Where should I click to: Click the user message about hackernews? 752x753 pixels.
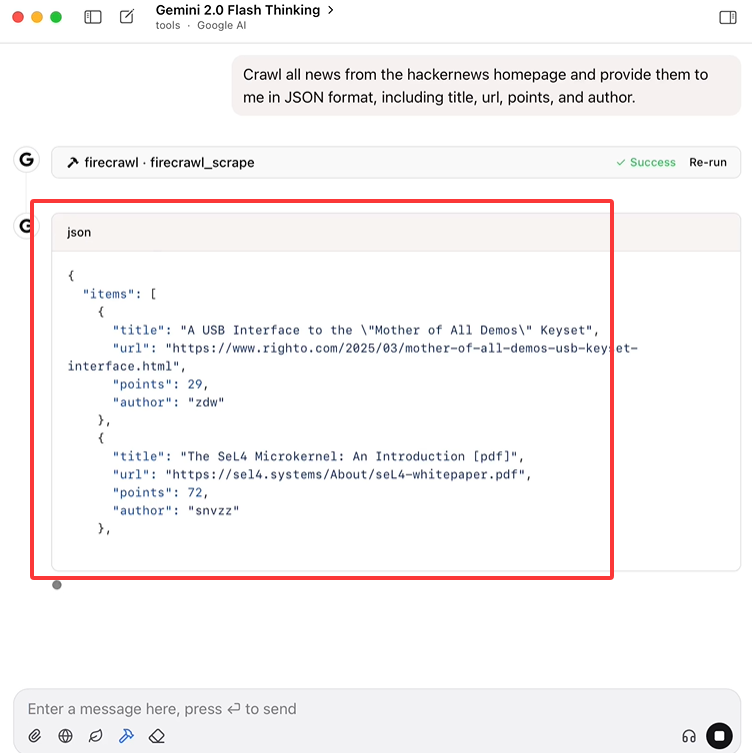486,85
